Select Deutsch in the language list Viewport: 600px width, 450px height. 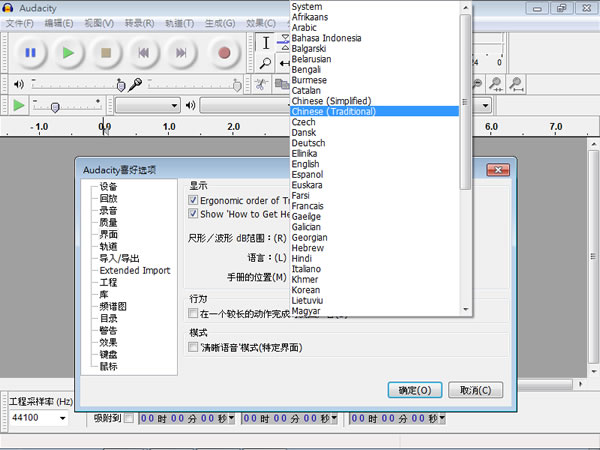(x=308, y=143)
